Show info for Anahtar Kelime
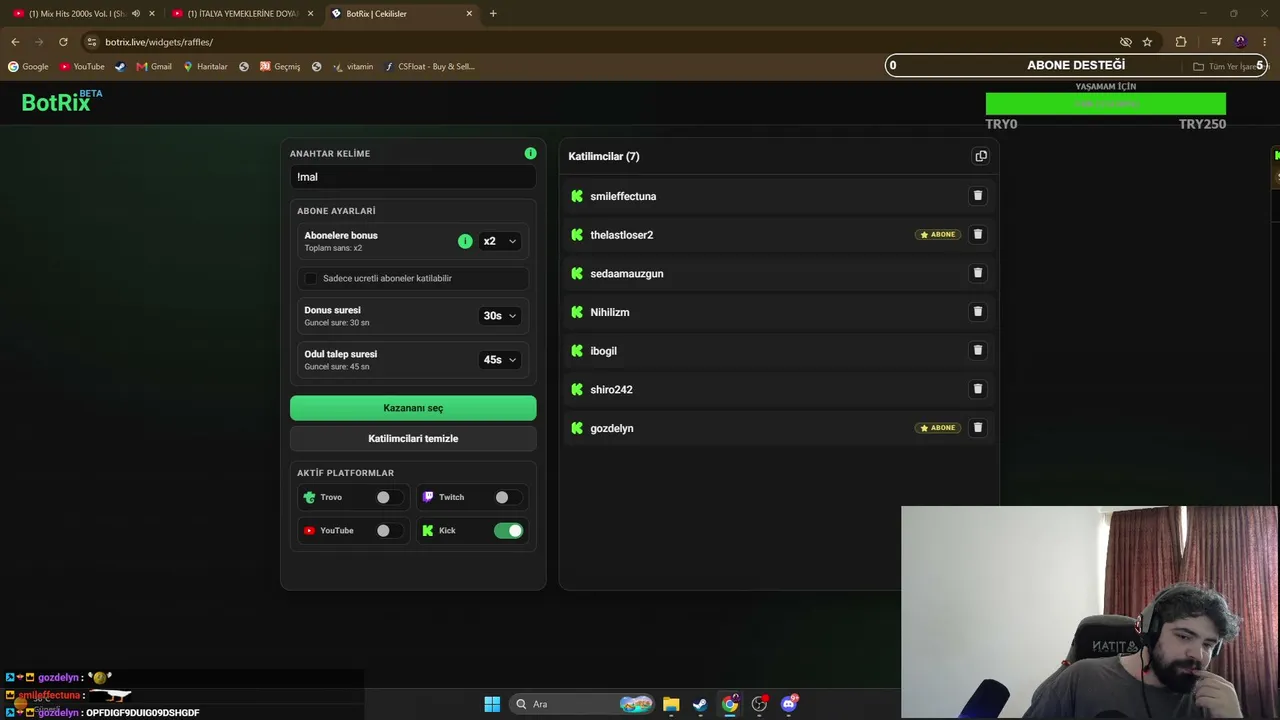The image size is (1280, 720). coord(530,153)
